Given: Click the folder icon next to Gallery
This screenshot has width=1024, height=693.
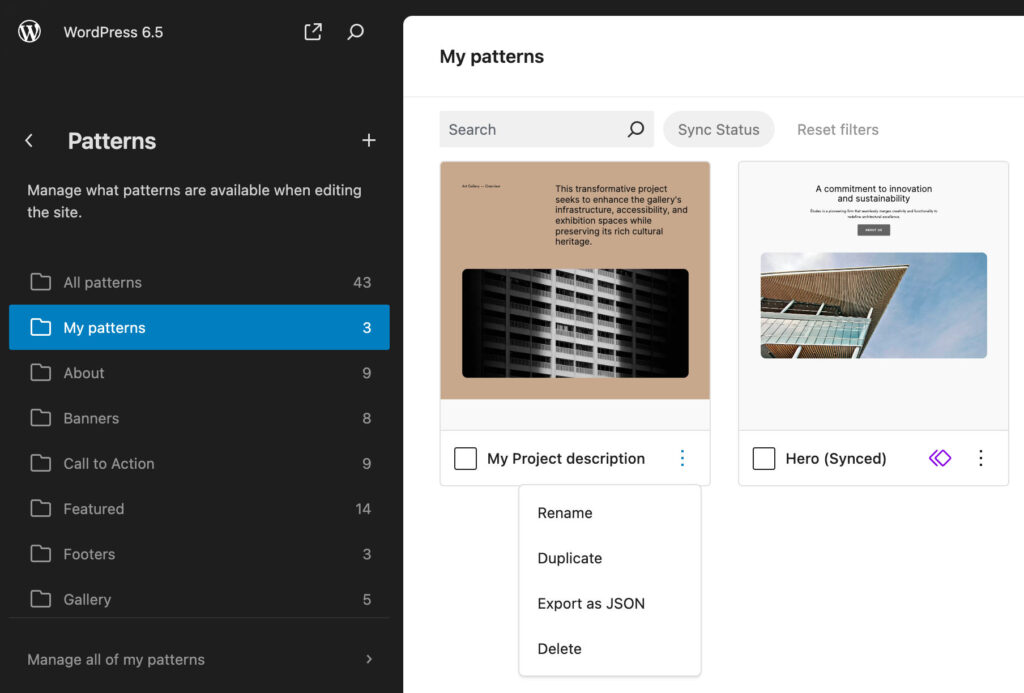Looking at the screenshot, I should [x=41, y=599].
